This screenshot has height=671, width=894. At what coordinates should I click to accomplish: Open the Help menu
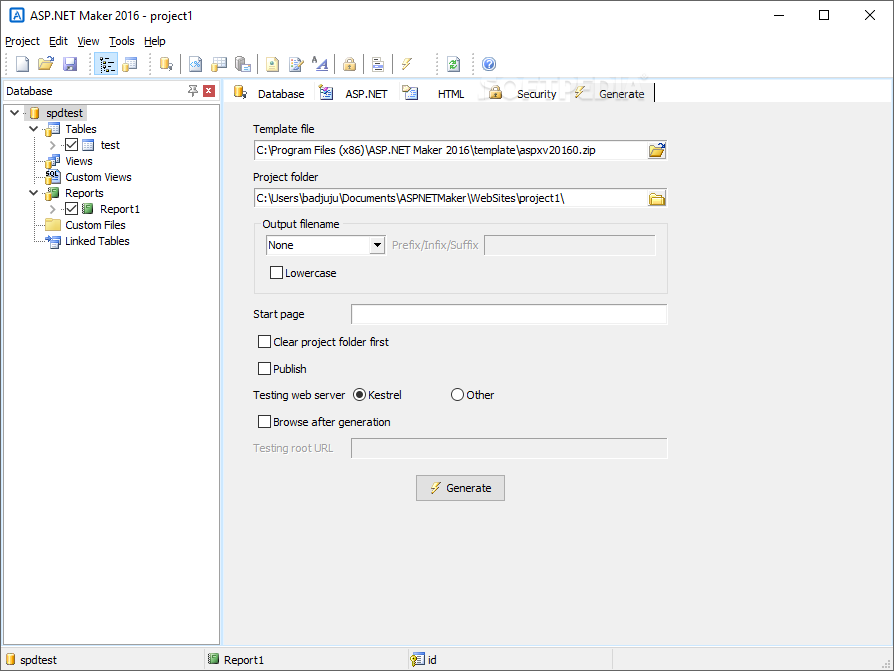pyautogui.click(x=155, y=41)
